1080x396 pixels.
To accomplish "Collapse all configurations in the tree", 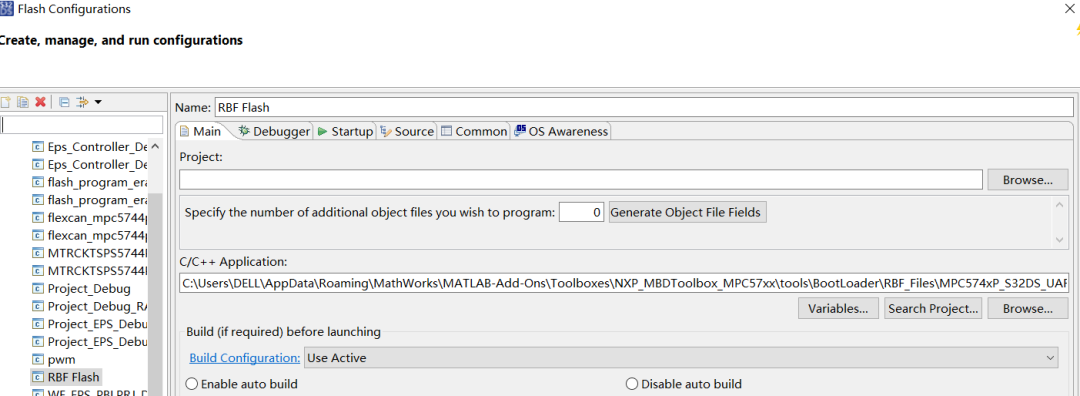I will point(63,102).
